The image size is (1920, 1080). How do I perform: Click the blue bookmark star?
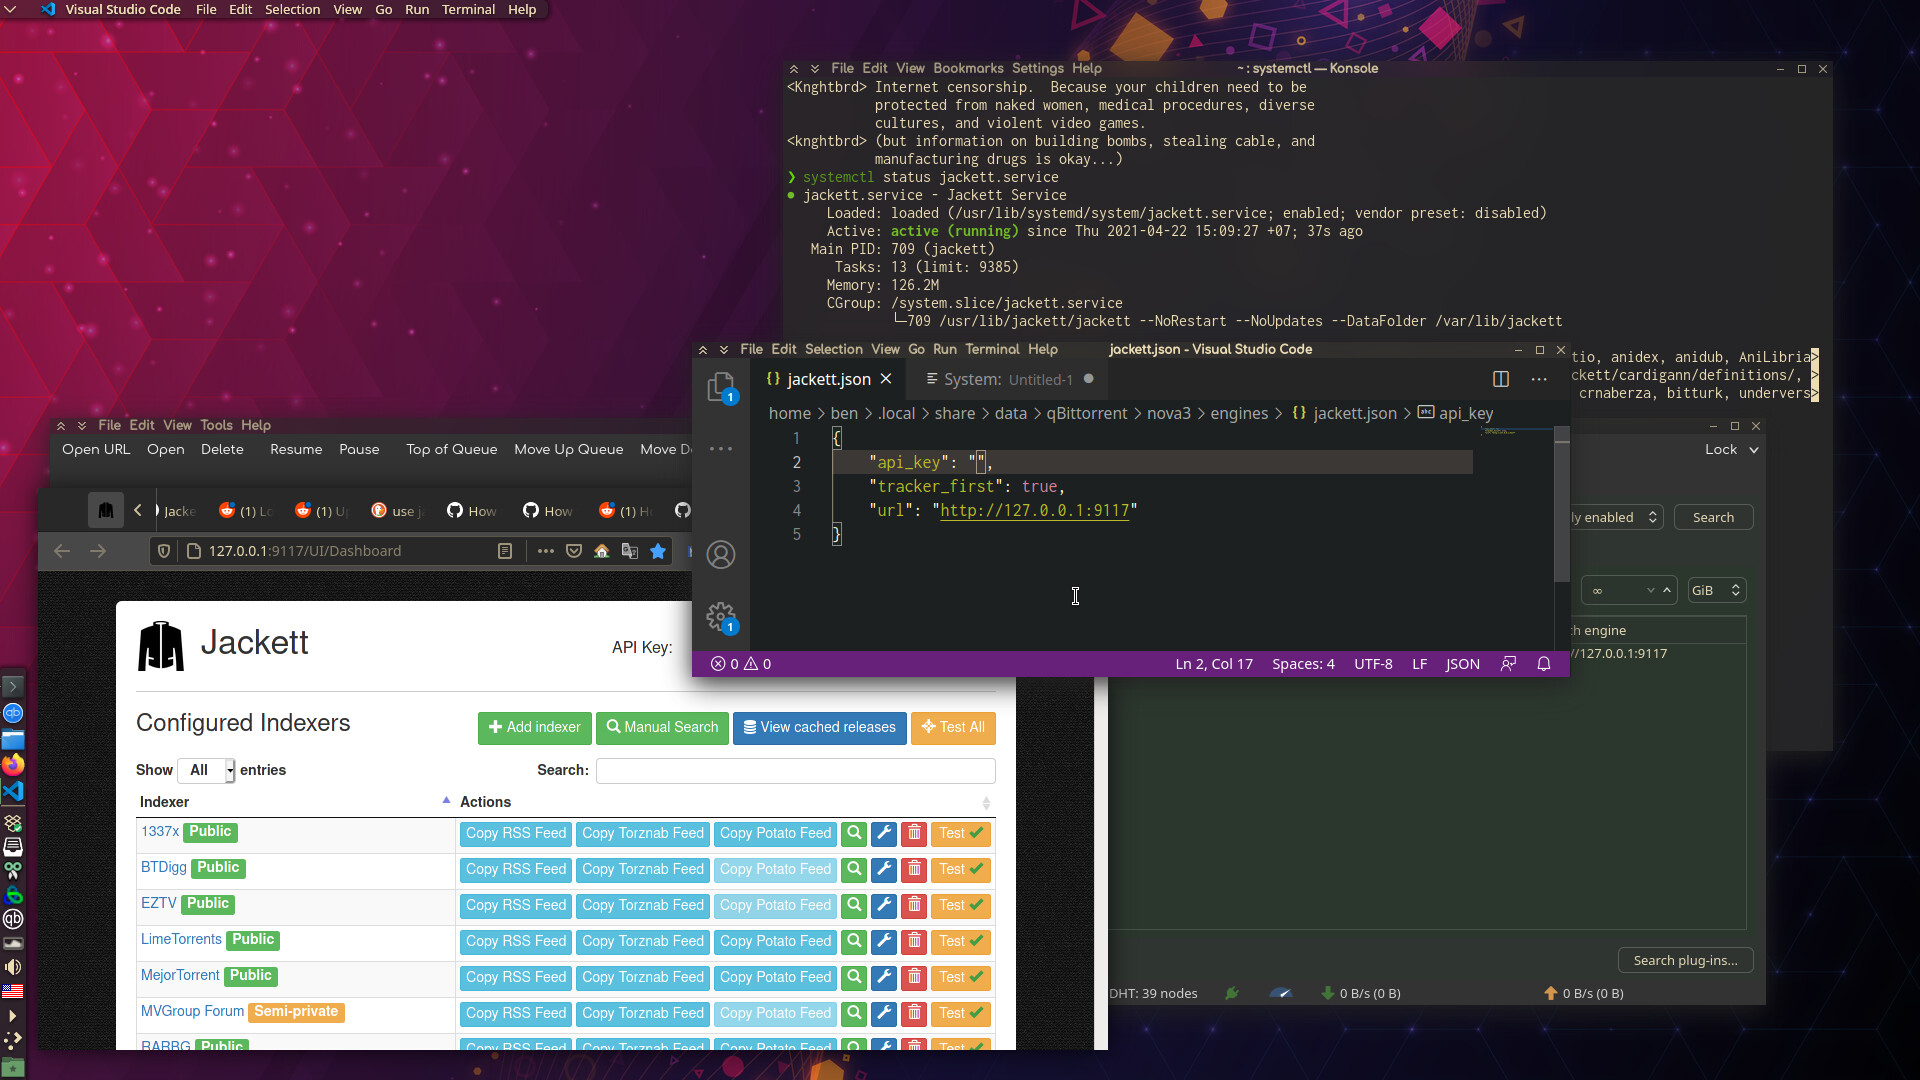point(658,551)
